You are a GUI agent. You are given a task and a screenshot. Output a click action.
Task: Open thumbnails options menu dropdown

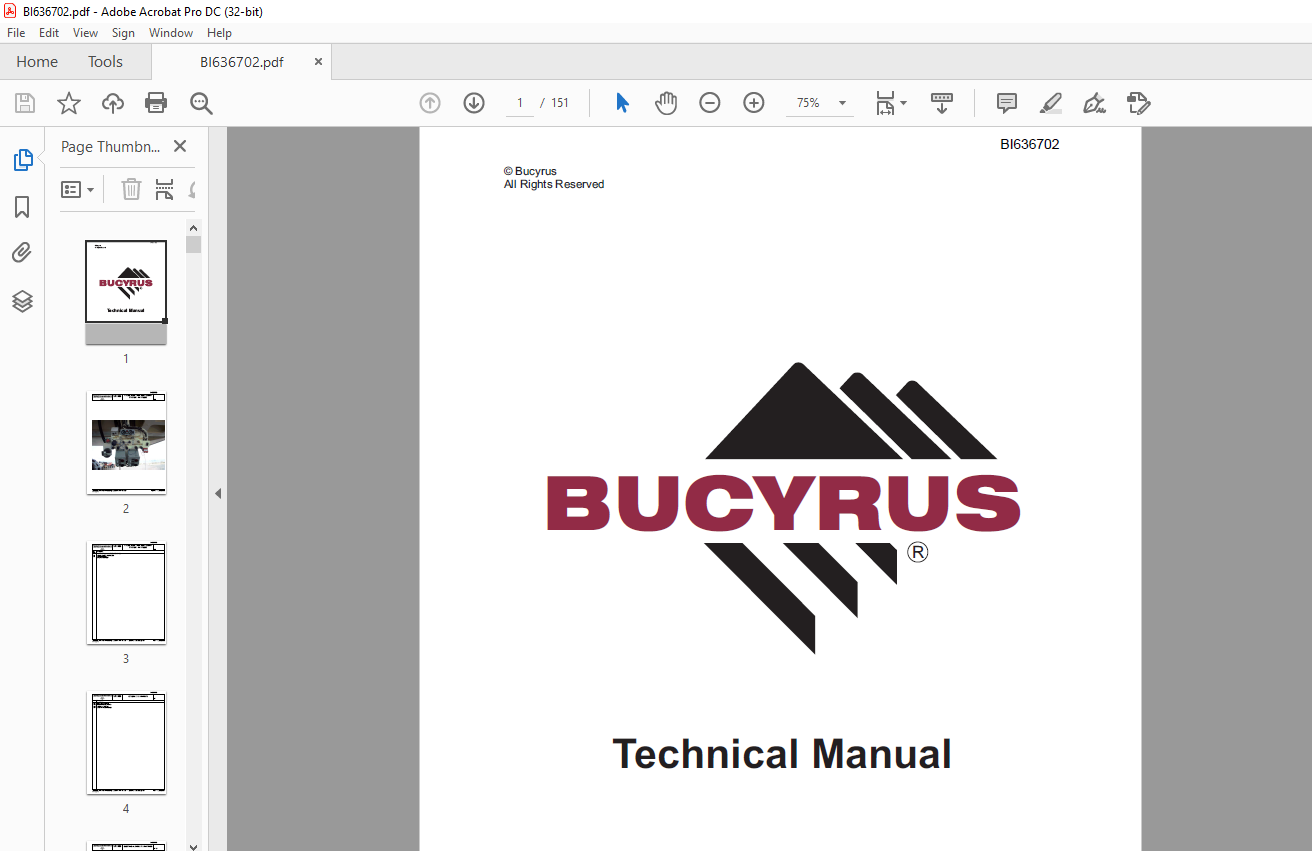click(x=77, y=189)
